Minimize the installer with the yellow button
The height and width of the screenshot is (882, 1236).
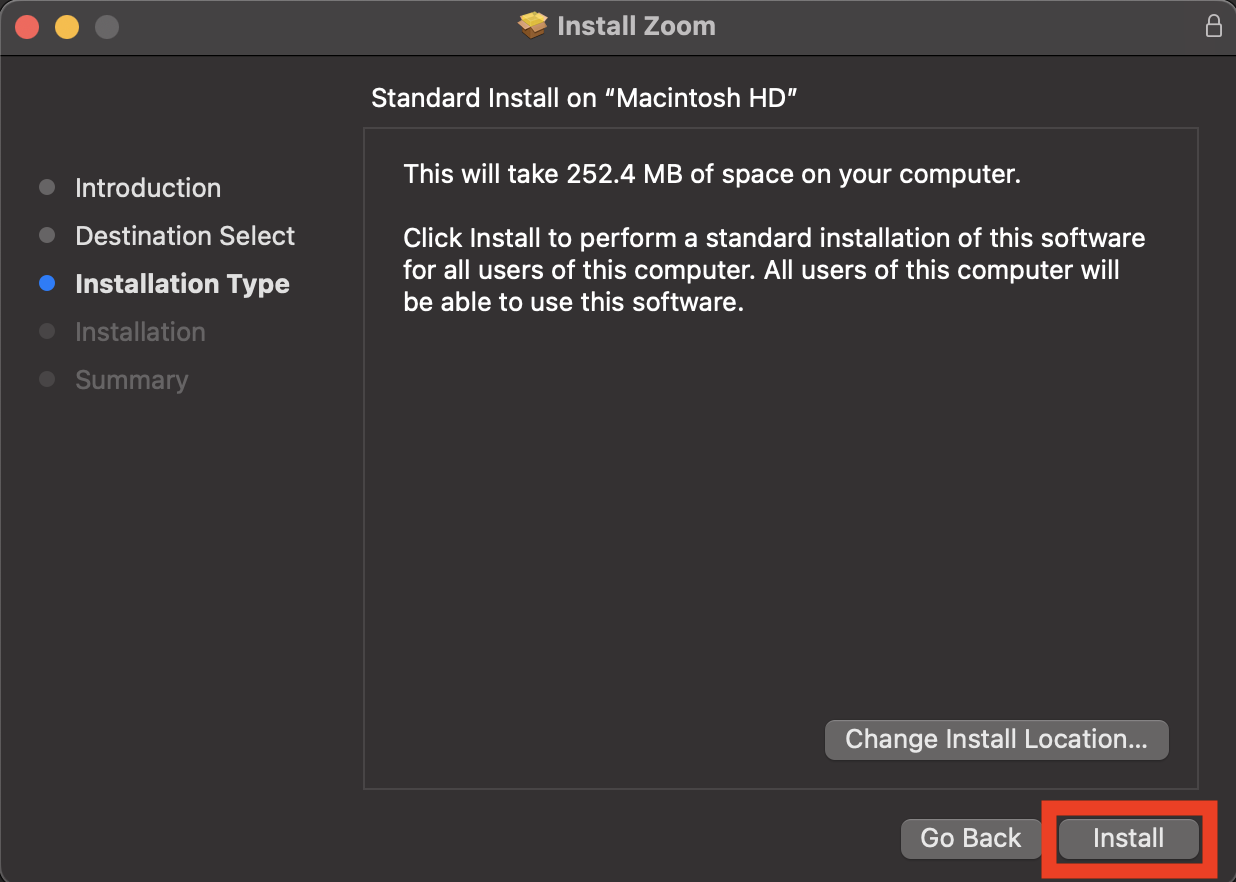coord(67,27)
